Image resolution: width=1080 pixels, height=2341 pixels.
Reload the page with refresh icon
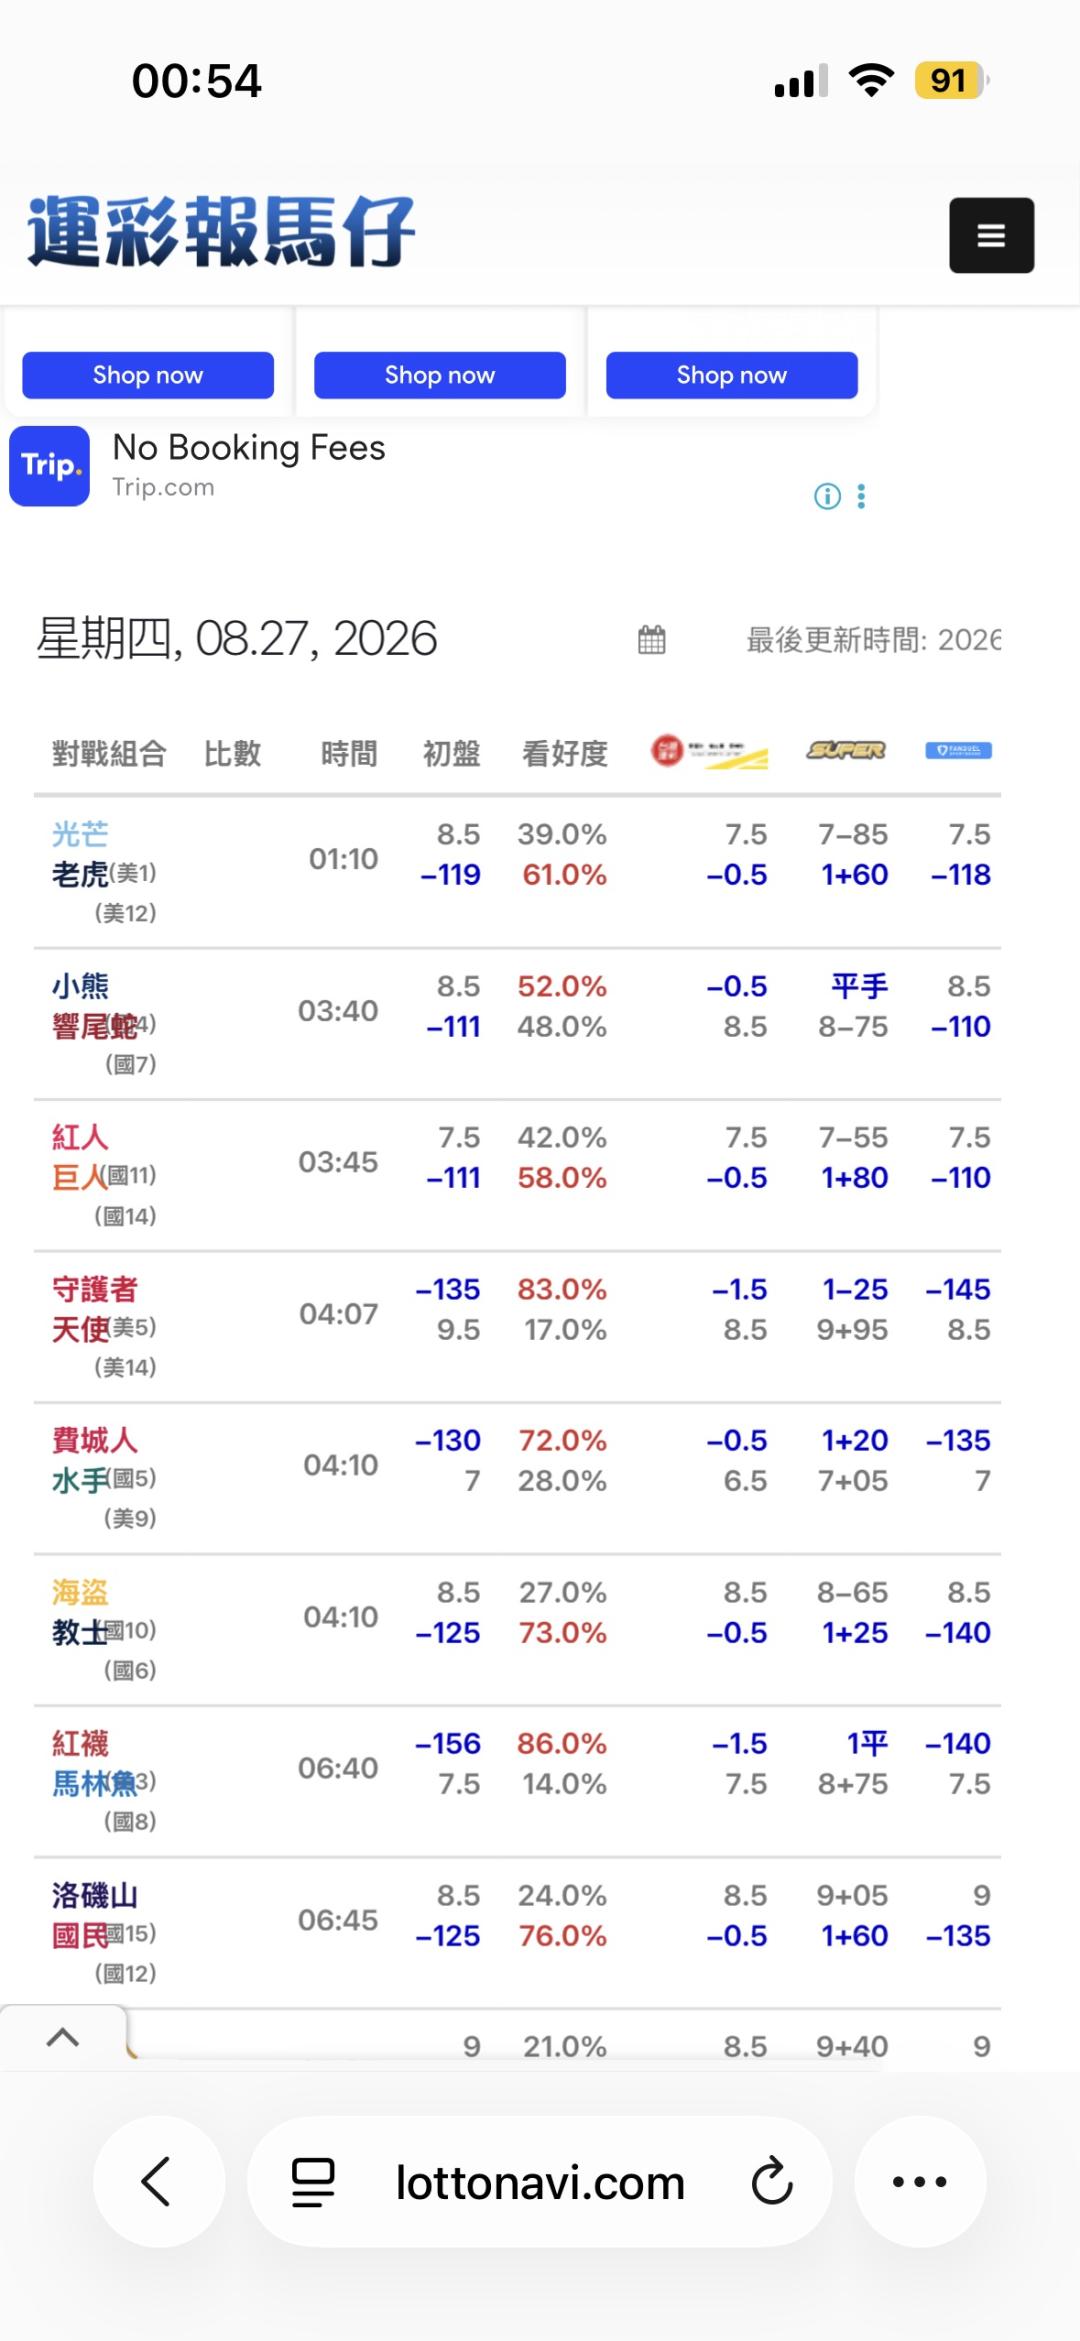click(772, 2181)
